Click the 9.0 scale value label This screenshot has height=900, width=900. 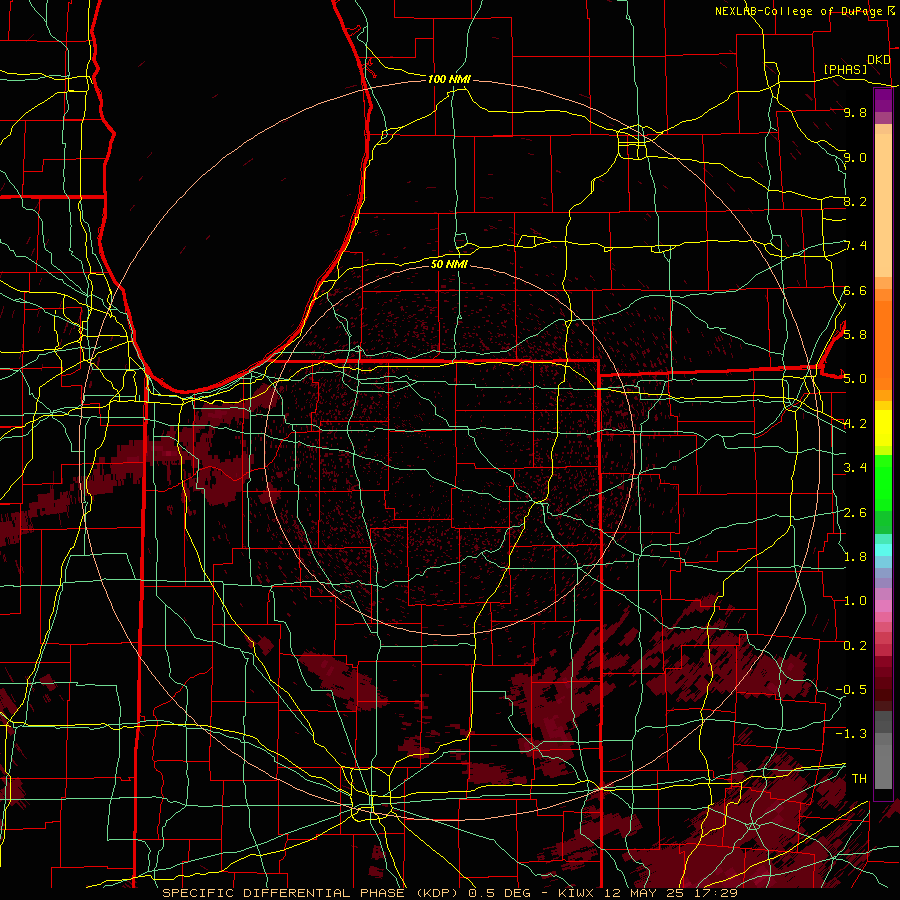point(855,157)
